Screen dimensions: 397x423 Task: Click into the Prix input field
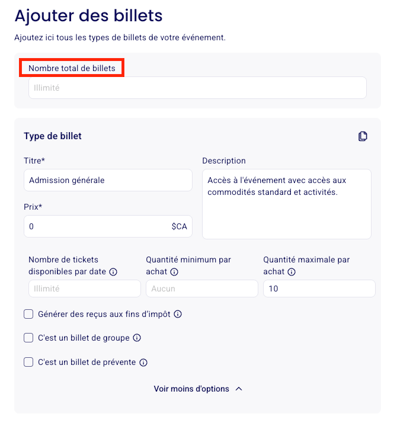[x=108, y=227]
